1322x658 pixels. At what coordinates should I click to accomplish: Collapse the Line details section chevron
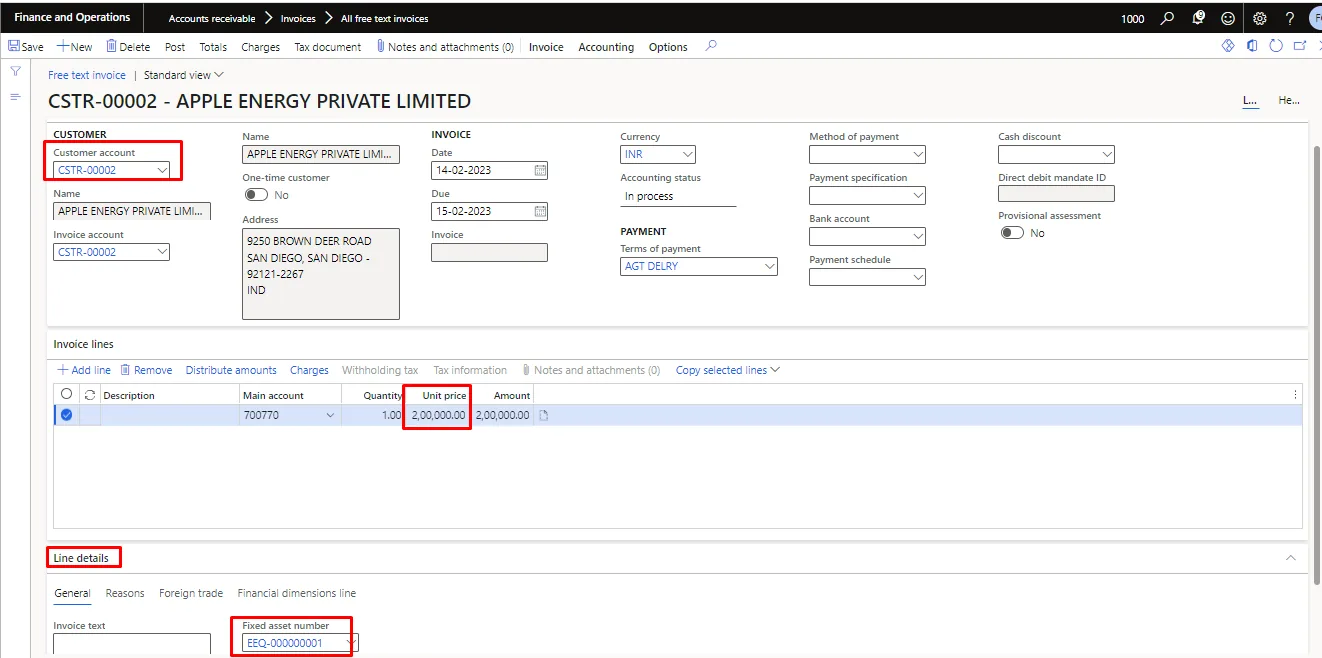pos(1291,557)
